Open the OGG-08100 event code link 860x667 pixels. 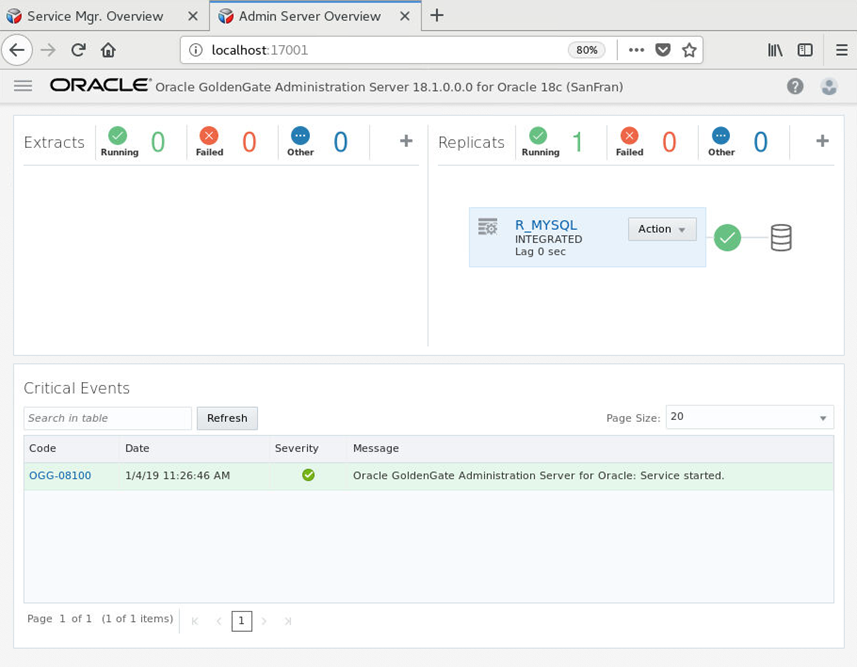60,476
